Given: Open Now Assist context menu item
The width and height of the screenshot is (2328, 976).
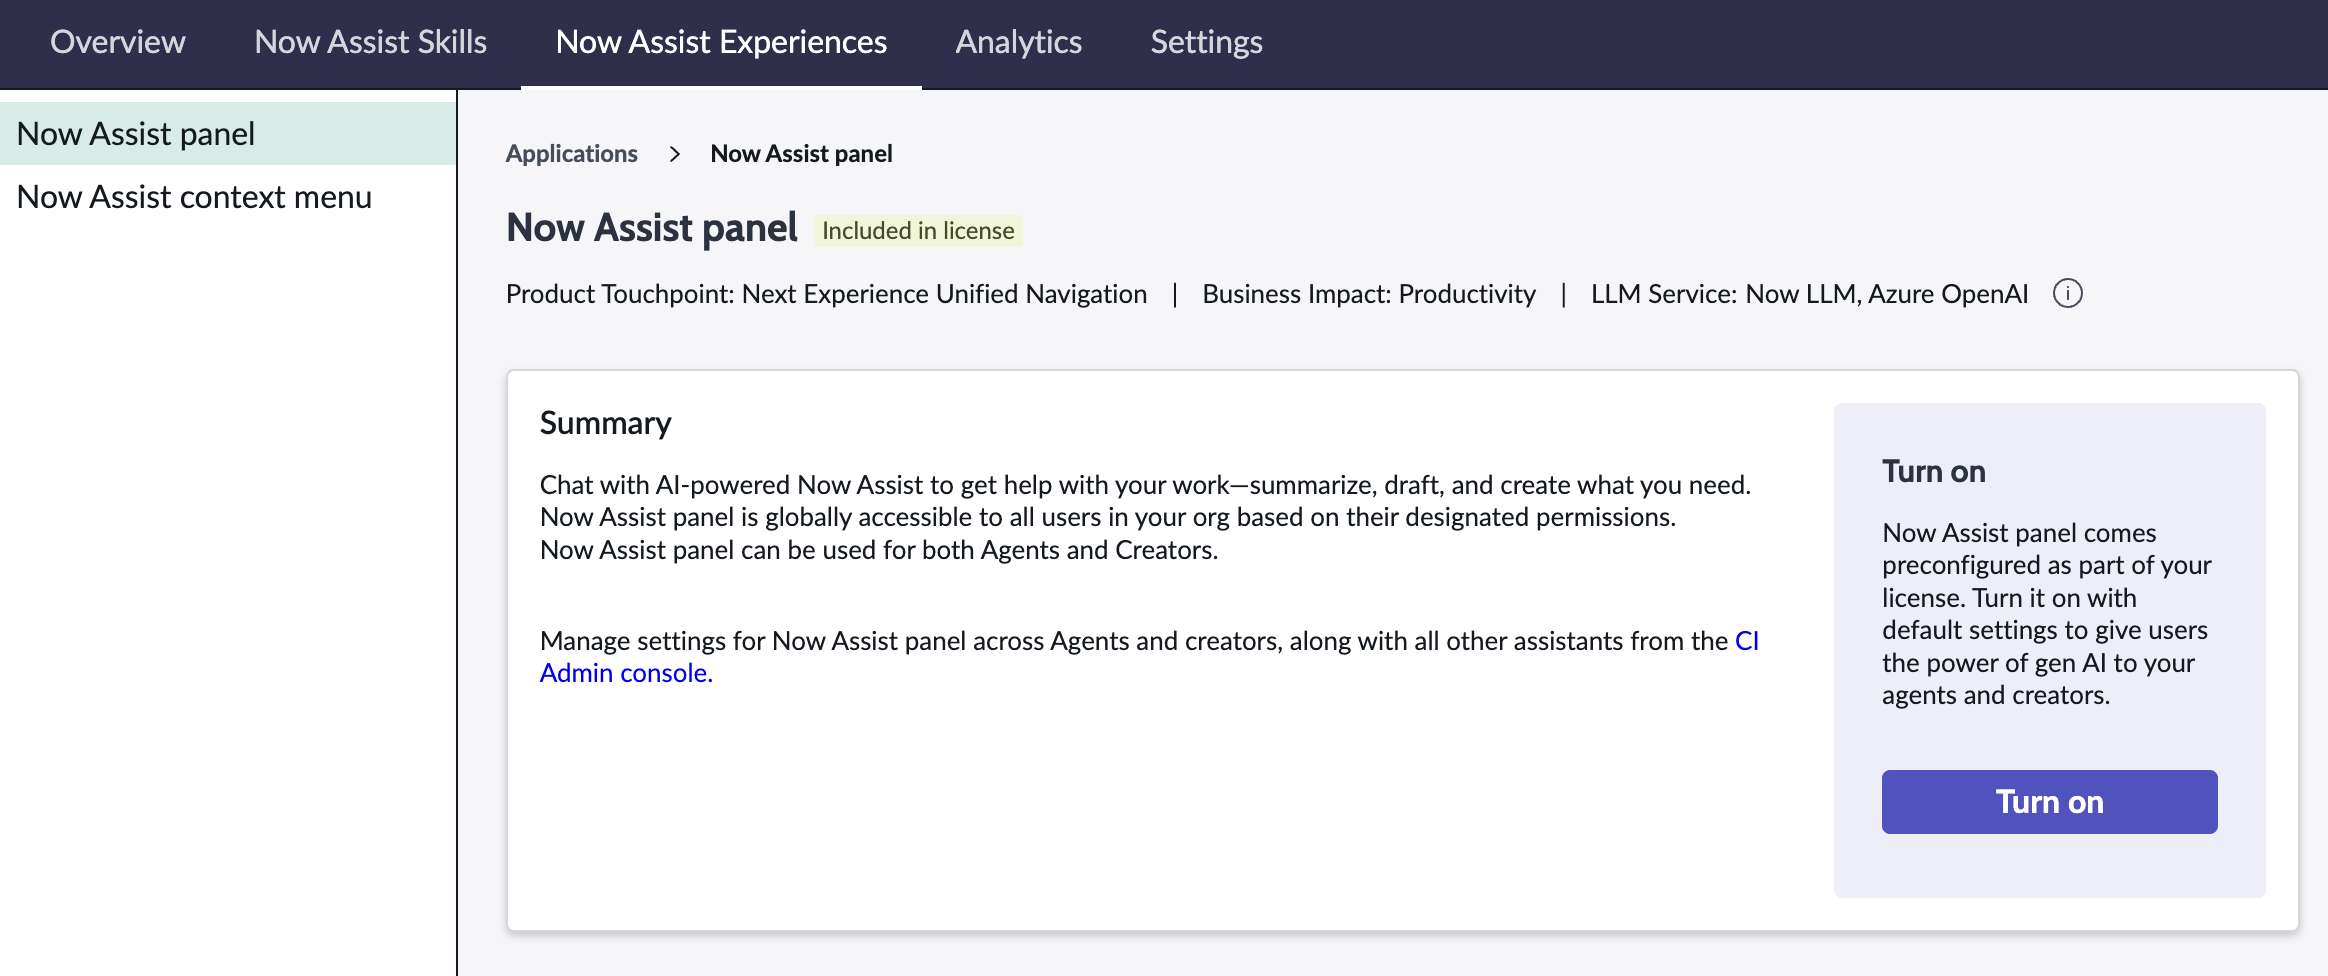Looking at the screenshot, I should [228, 197].
